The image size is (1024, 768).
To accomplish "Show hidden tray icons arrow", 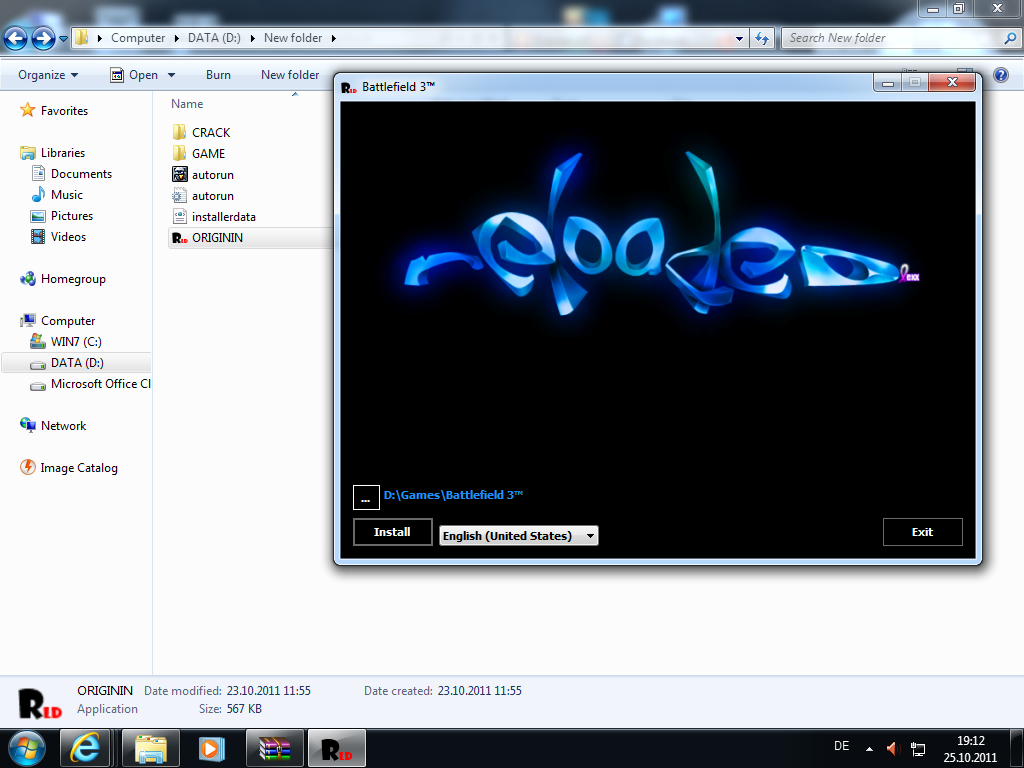I will [869, 748].
